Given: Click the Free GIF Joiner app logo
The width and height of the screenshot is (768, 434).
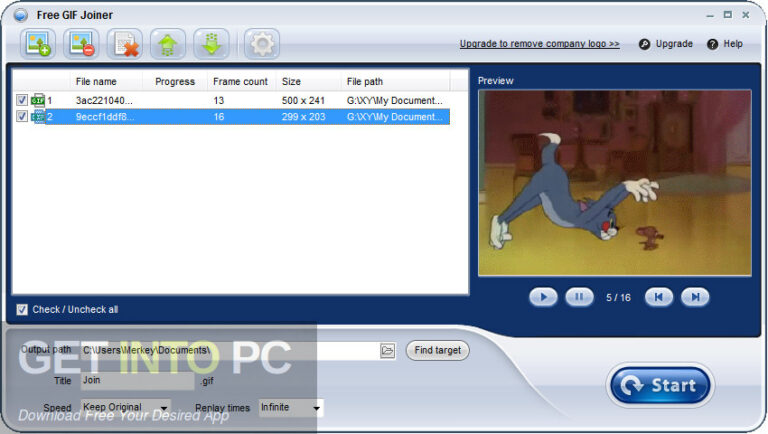Looking at the screenshot, I should click(x=21, y=15).
